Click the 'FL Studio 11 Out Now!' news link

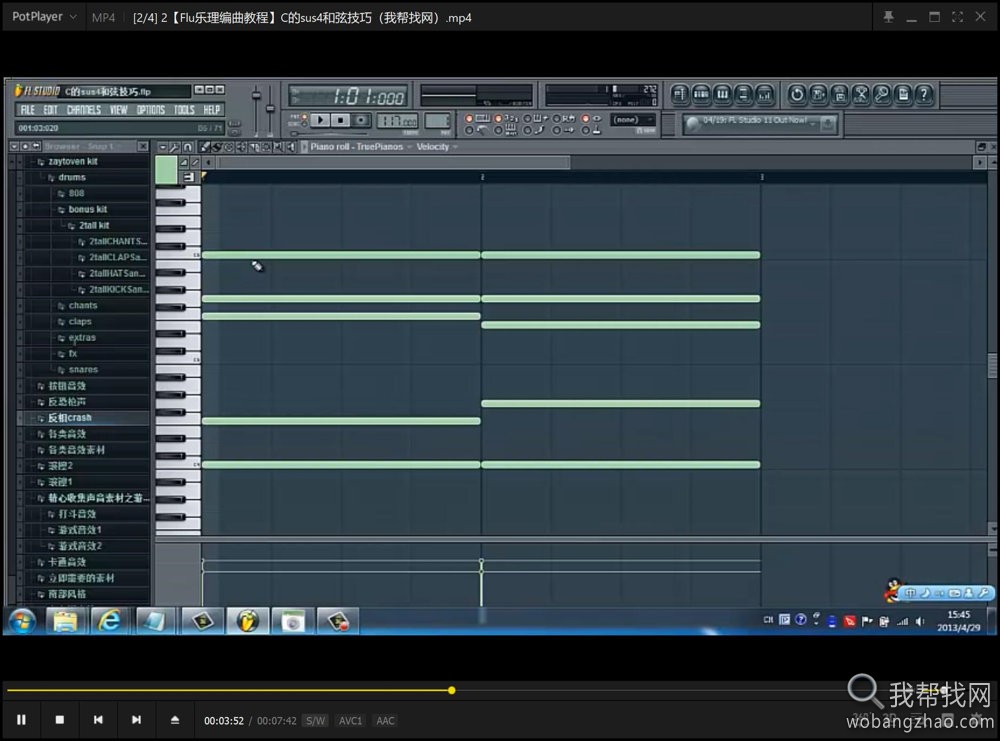pos(754,121)
